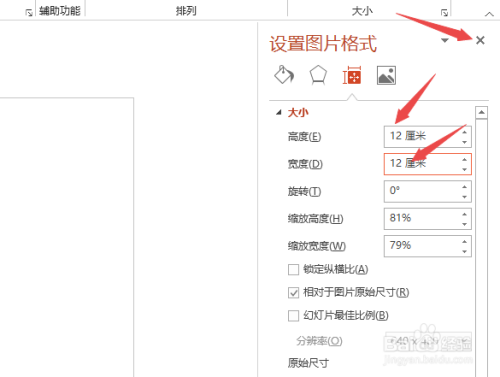
Task: Open the Effects pentagon tab icon
Action: click(318, 75)
